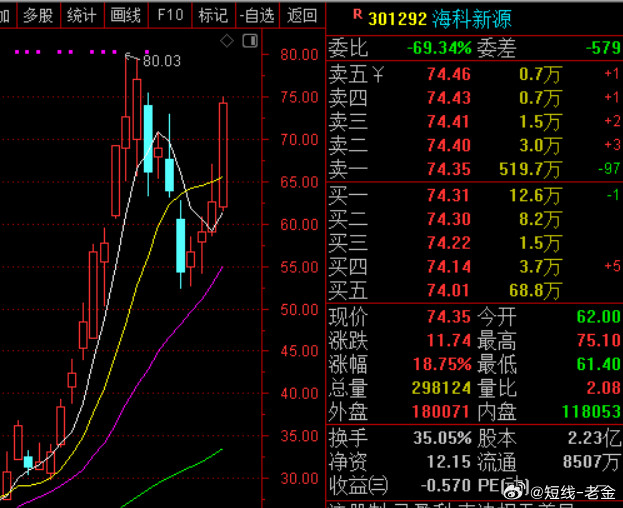Click the 委比 value -69.34%
This screenshot has width=623, height=508.
[439, 48]
